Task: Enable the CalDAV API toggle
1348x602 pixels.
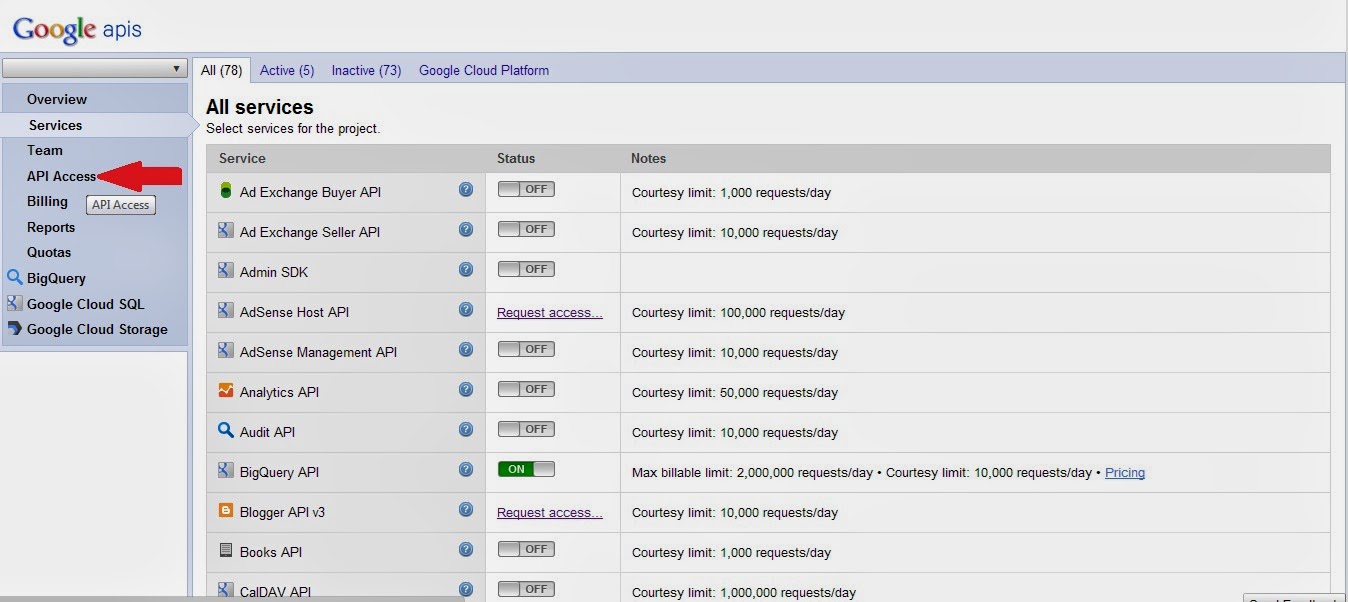Action: 526,589
